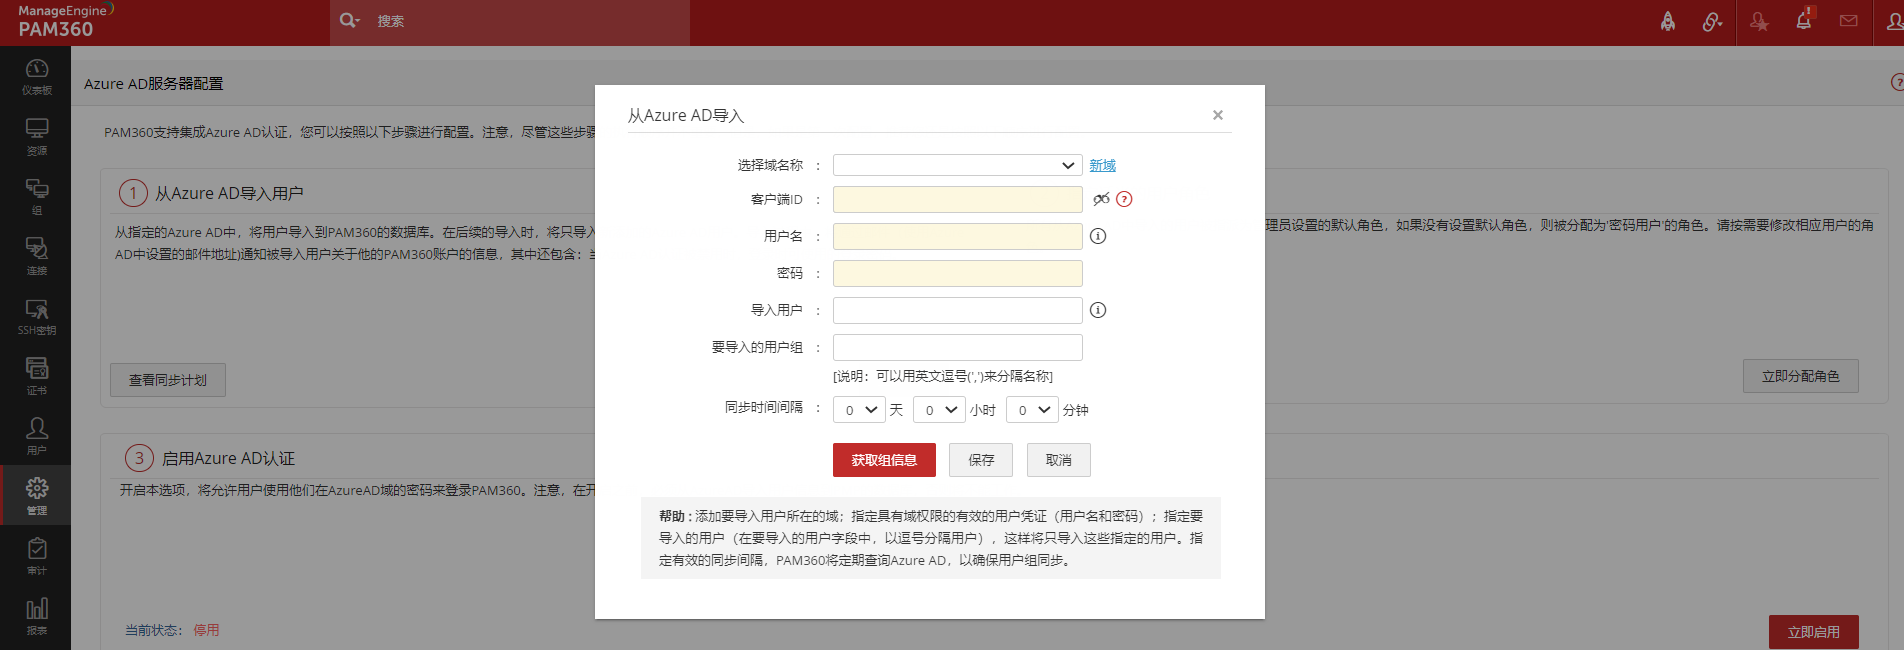Click the 查看同步计划 button

(x=168, y=380)
